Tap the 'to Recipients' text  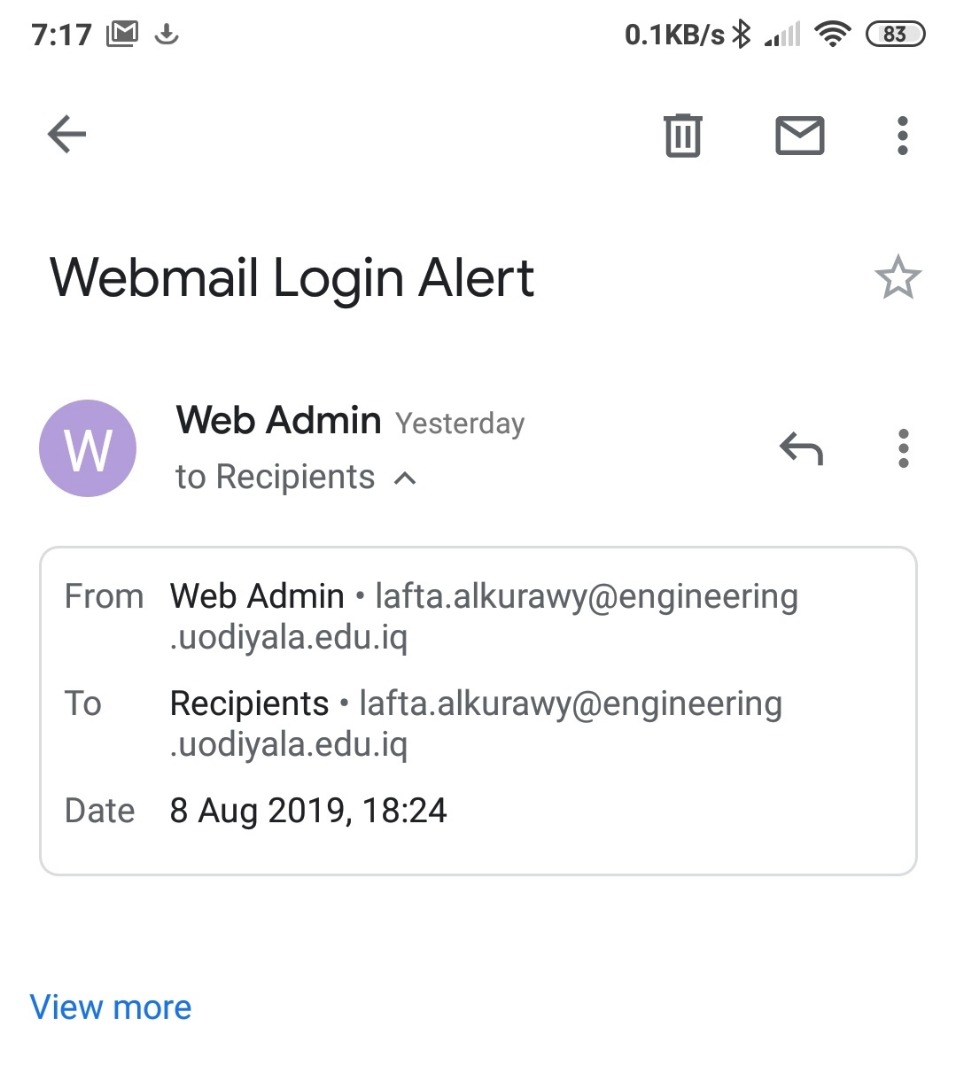[x=275, y=477]
